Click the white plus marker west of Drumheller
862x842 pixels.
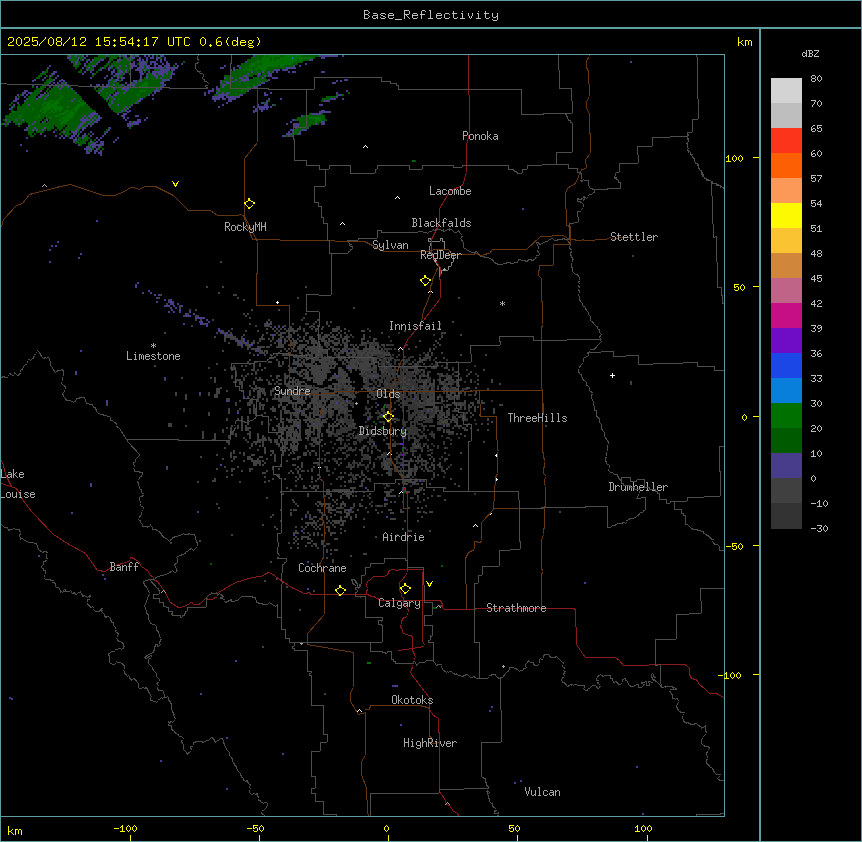[x=612, y=375]
